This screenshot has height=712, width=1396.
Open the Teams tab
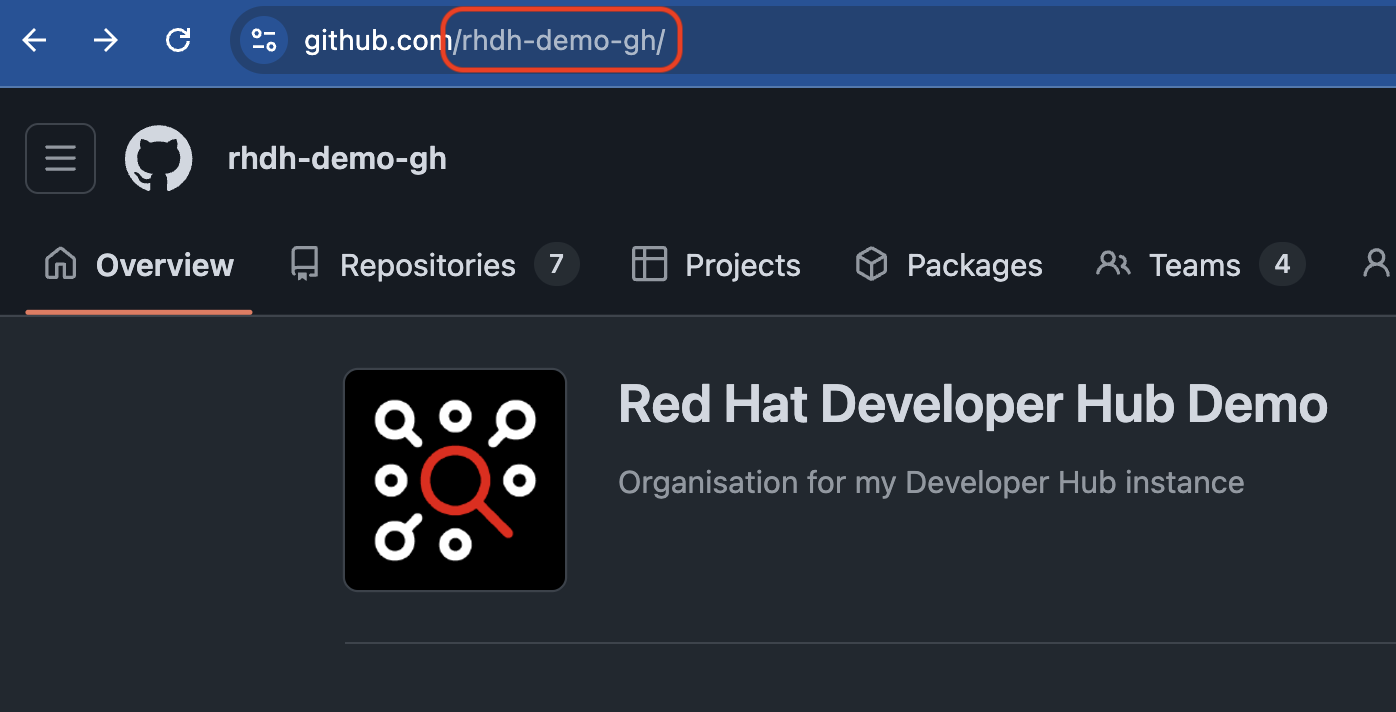pos(1200,265)
